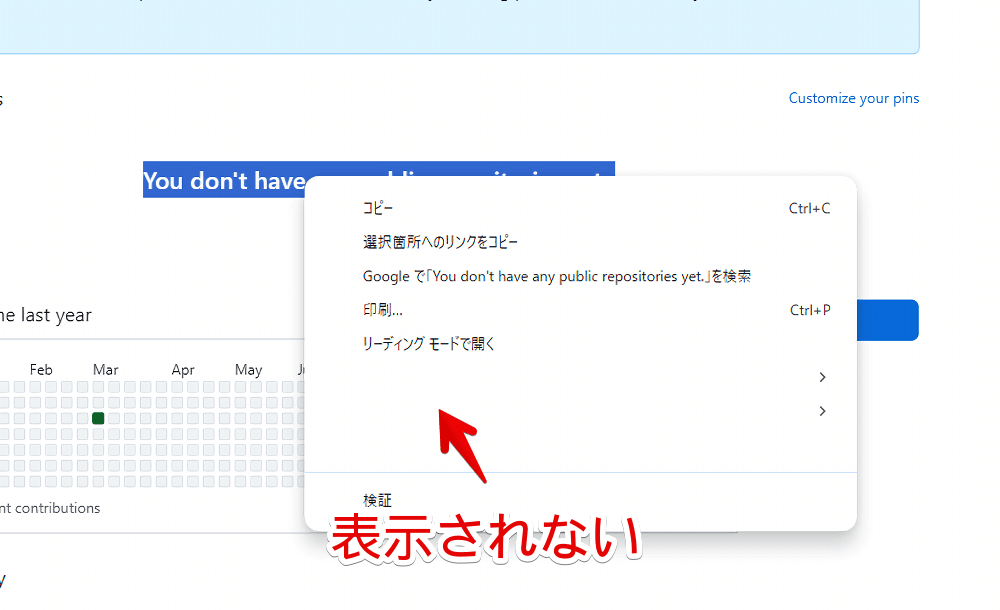
Task: Click the "Feb" month label
Action: click(x=41, y=369)
